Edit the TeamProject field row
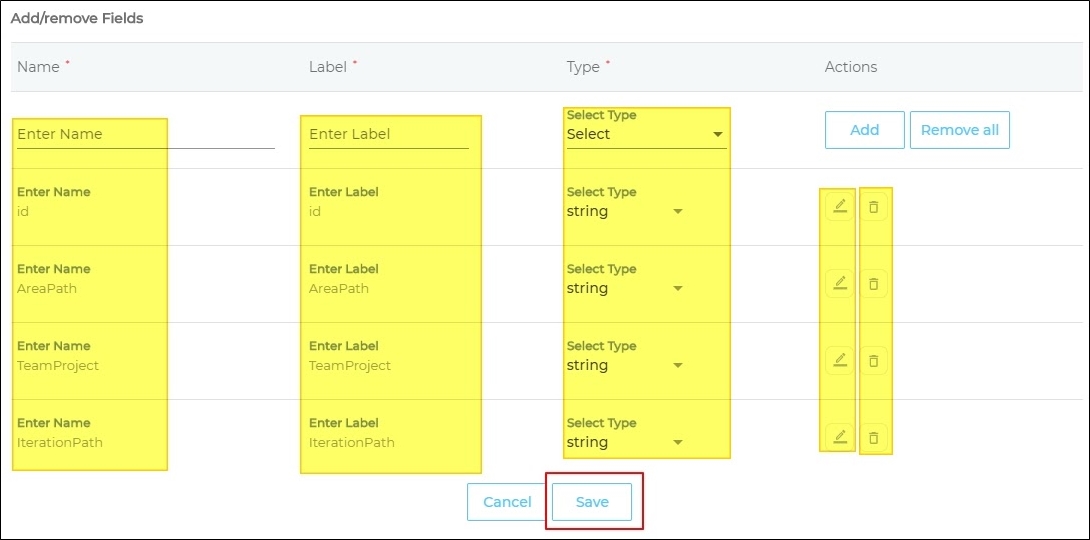Viewport: 1090px width, 540px height. point(840,360)
